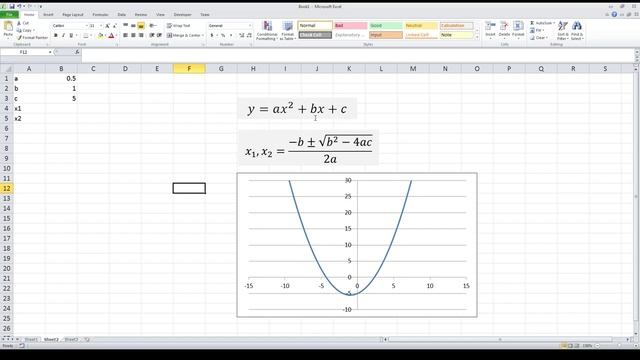Open Conditional Formatting menu
The width and height of the screenshot is (640, 360).
pyautogui.click(x=267, y=31)
